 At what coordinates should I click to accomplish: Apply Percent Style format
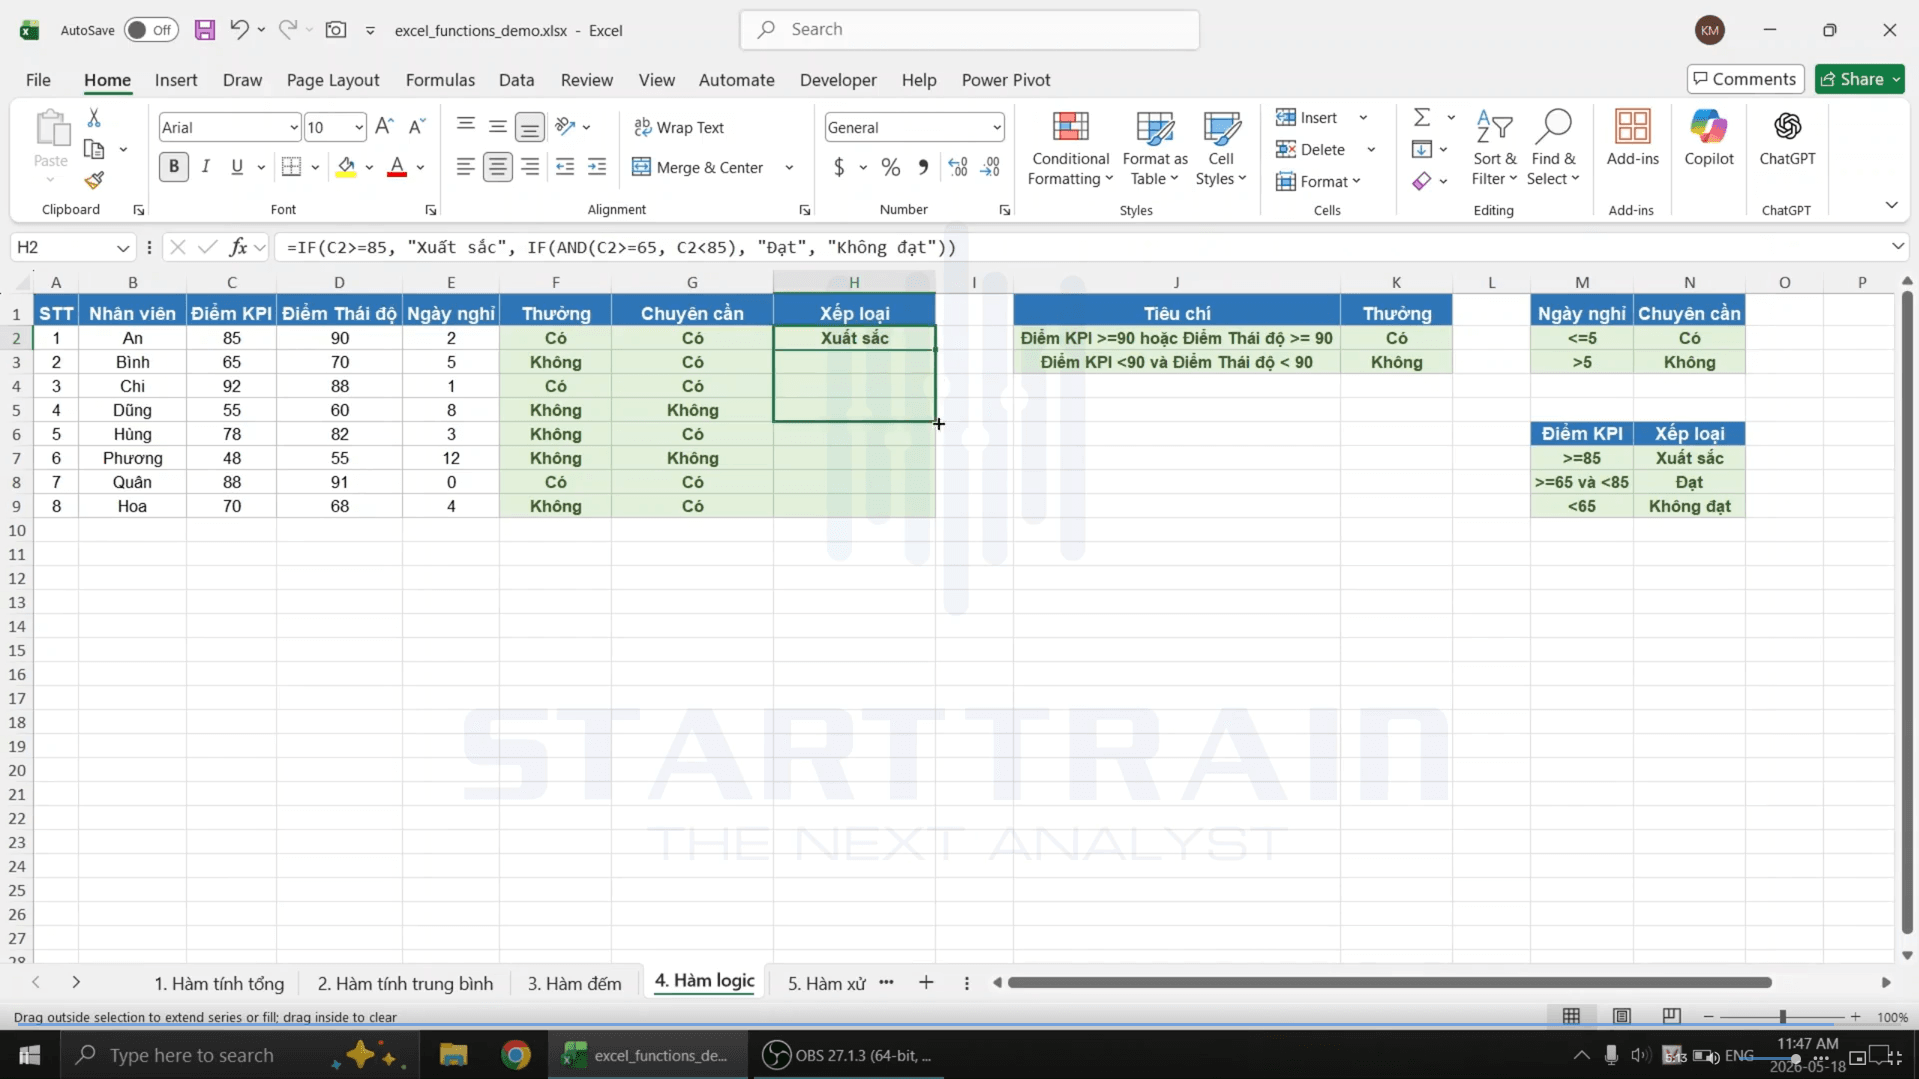890,167
